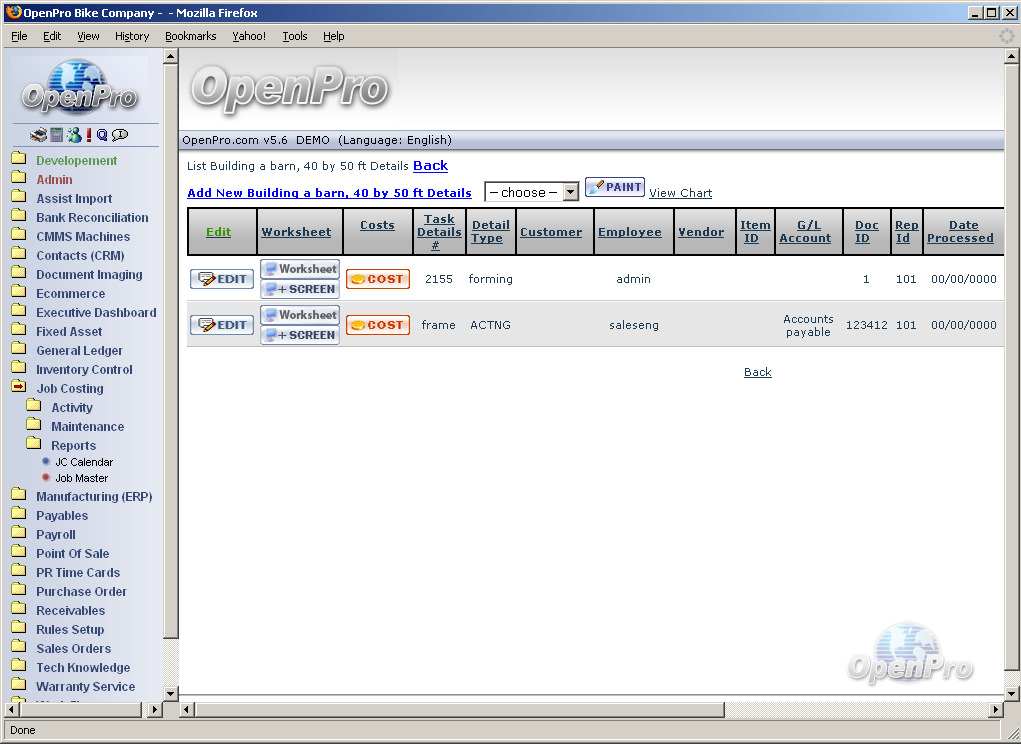Viewport: 1021px width, 744px height.
Task: Expand the Reports subfolder
Action: click(73, 446)
